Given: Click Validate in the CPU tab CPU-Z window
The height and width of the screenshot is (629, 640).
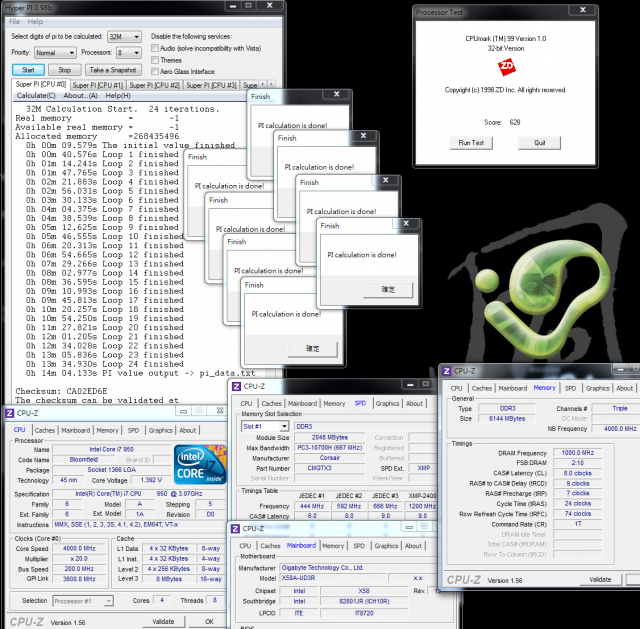Looking at the screenshot, I should [163, 621].
